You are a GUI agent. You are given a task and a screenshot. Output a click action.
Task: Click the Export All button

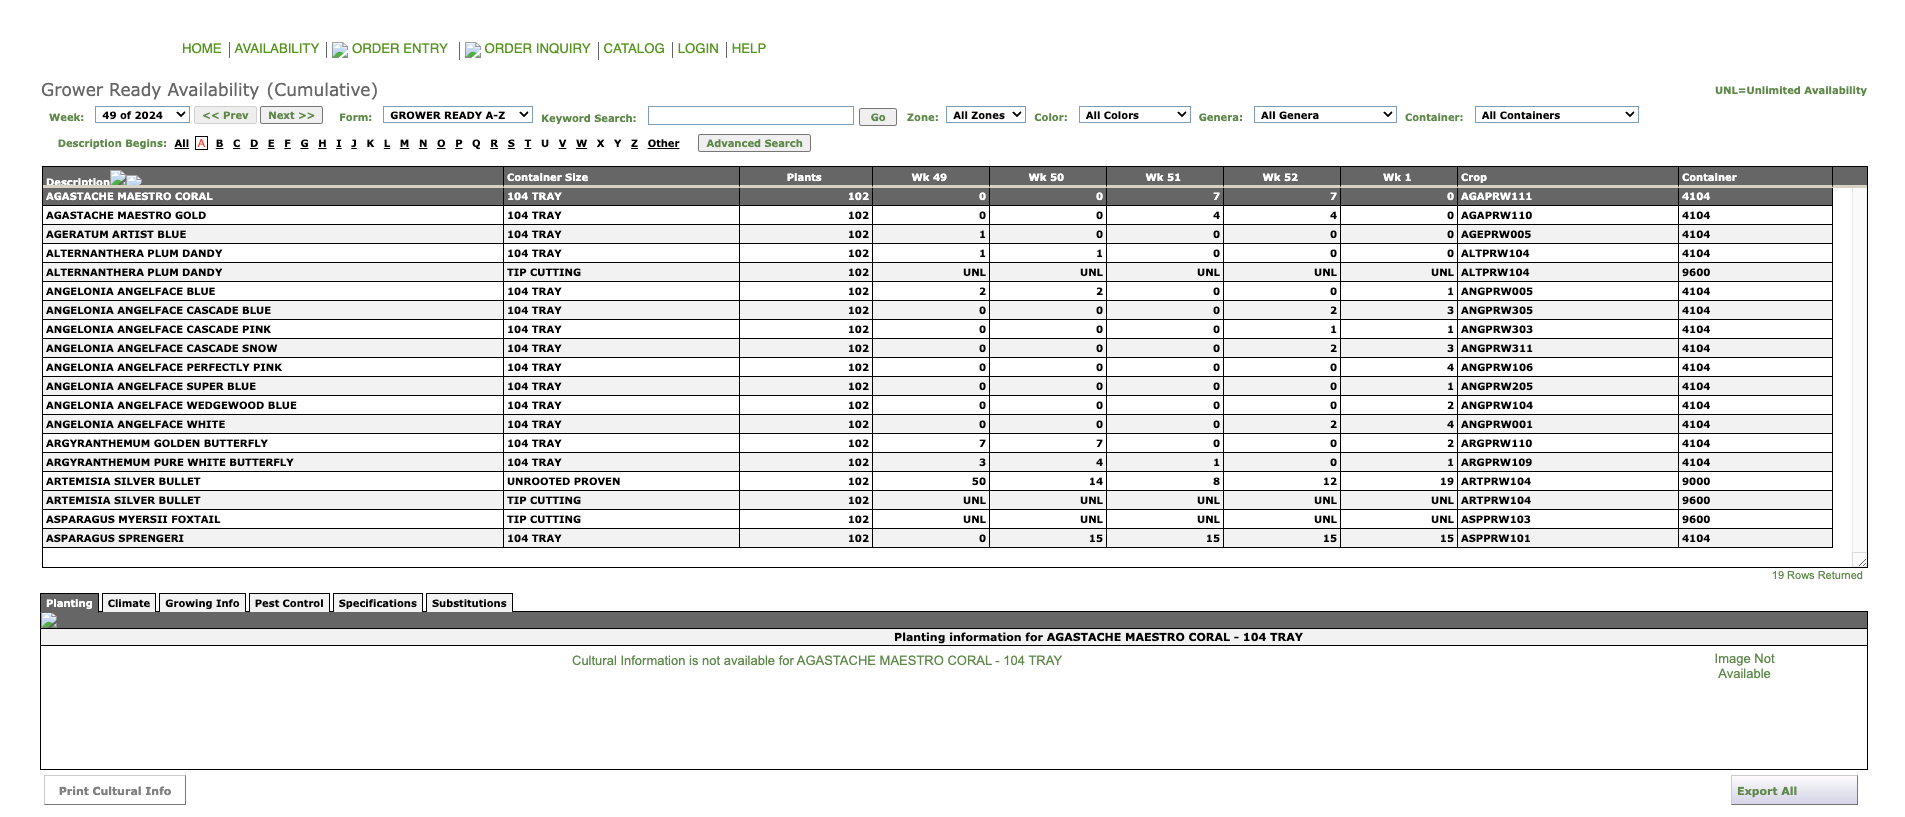click(x=1793, y=790)
